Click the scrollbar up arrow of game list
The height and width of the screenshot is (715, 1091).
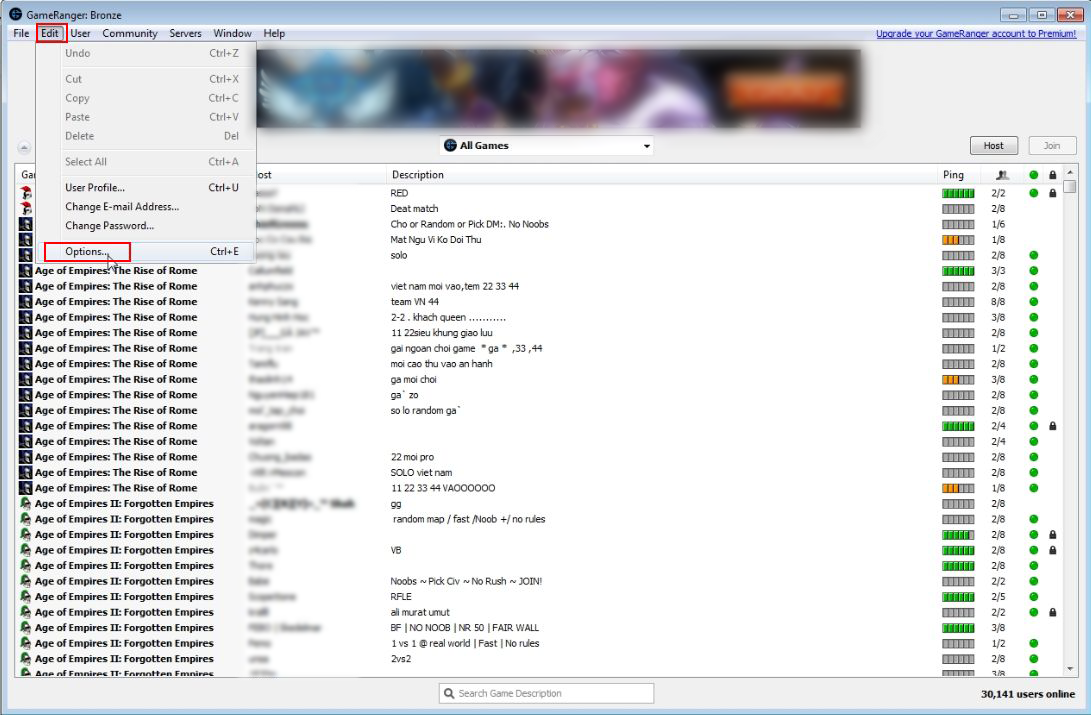point(1070,172)
